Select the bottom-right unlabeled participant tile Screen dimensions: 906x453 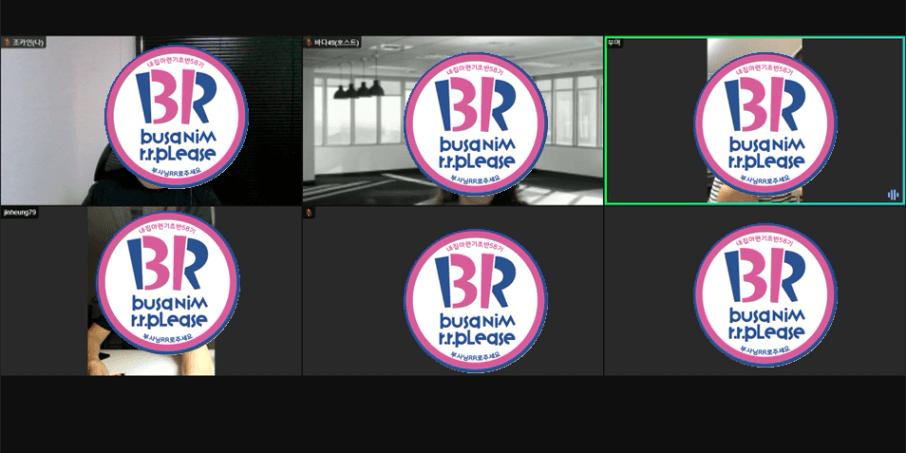pyautogui.click(x=755, y=291)
